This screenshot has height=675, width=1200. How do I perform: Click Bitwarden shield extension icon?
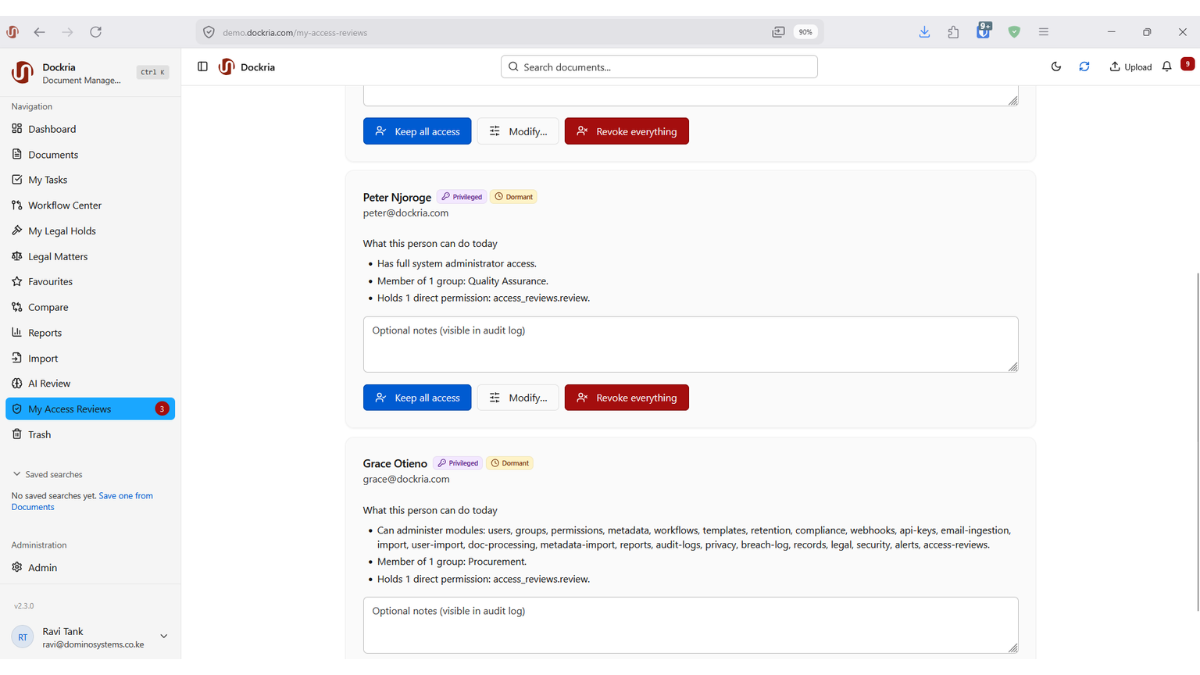[984, 31]
